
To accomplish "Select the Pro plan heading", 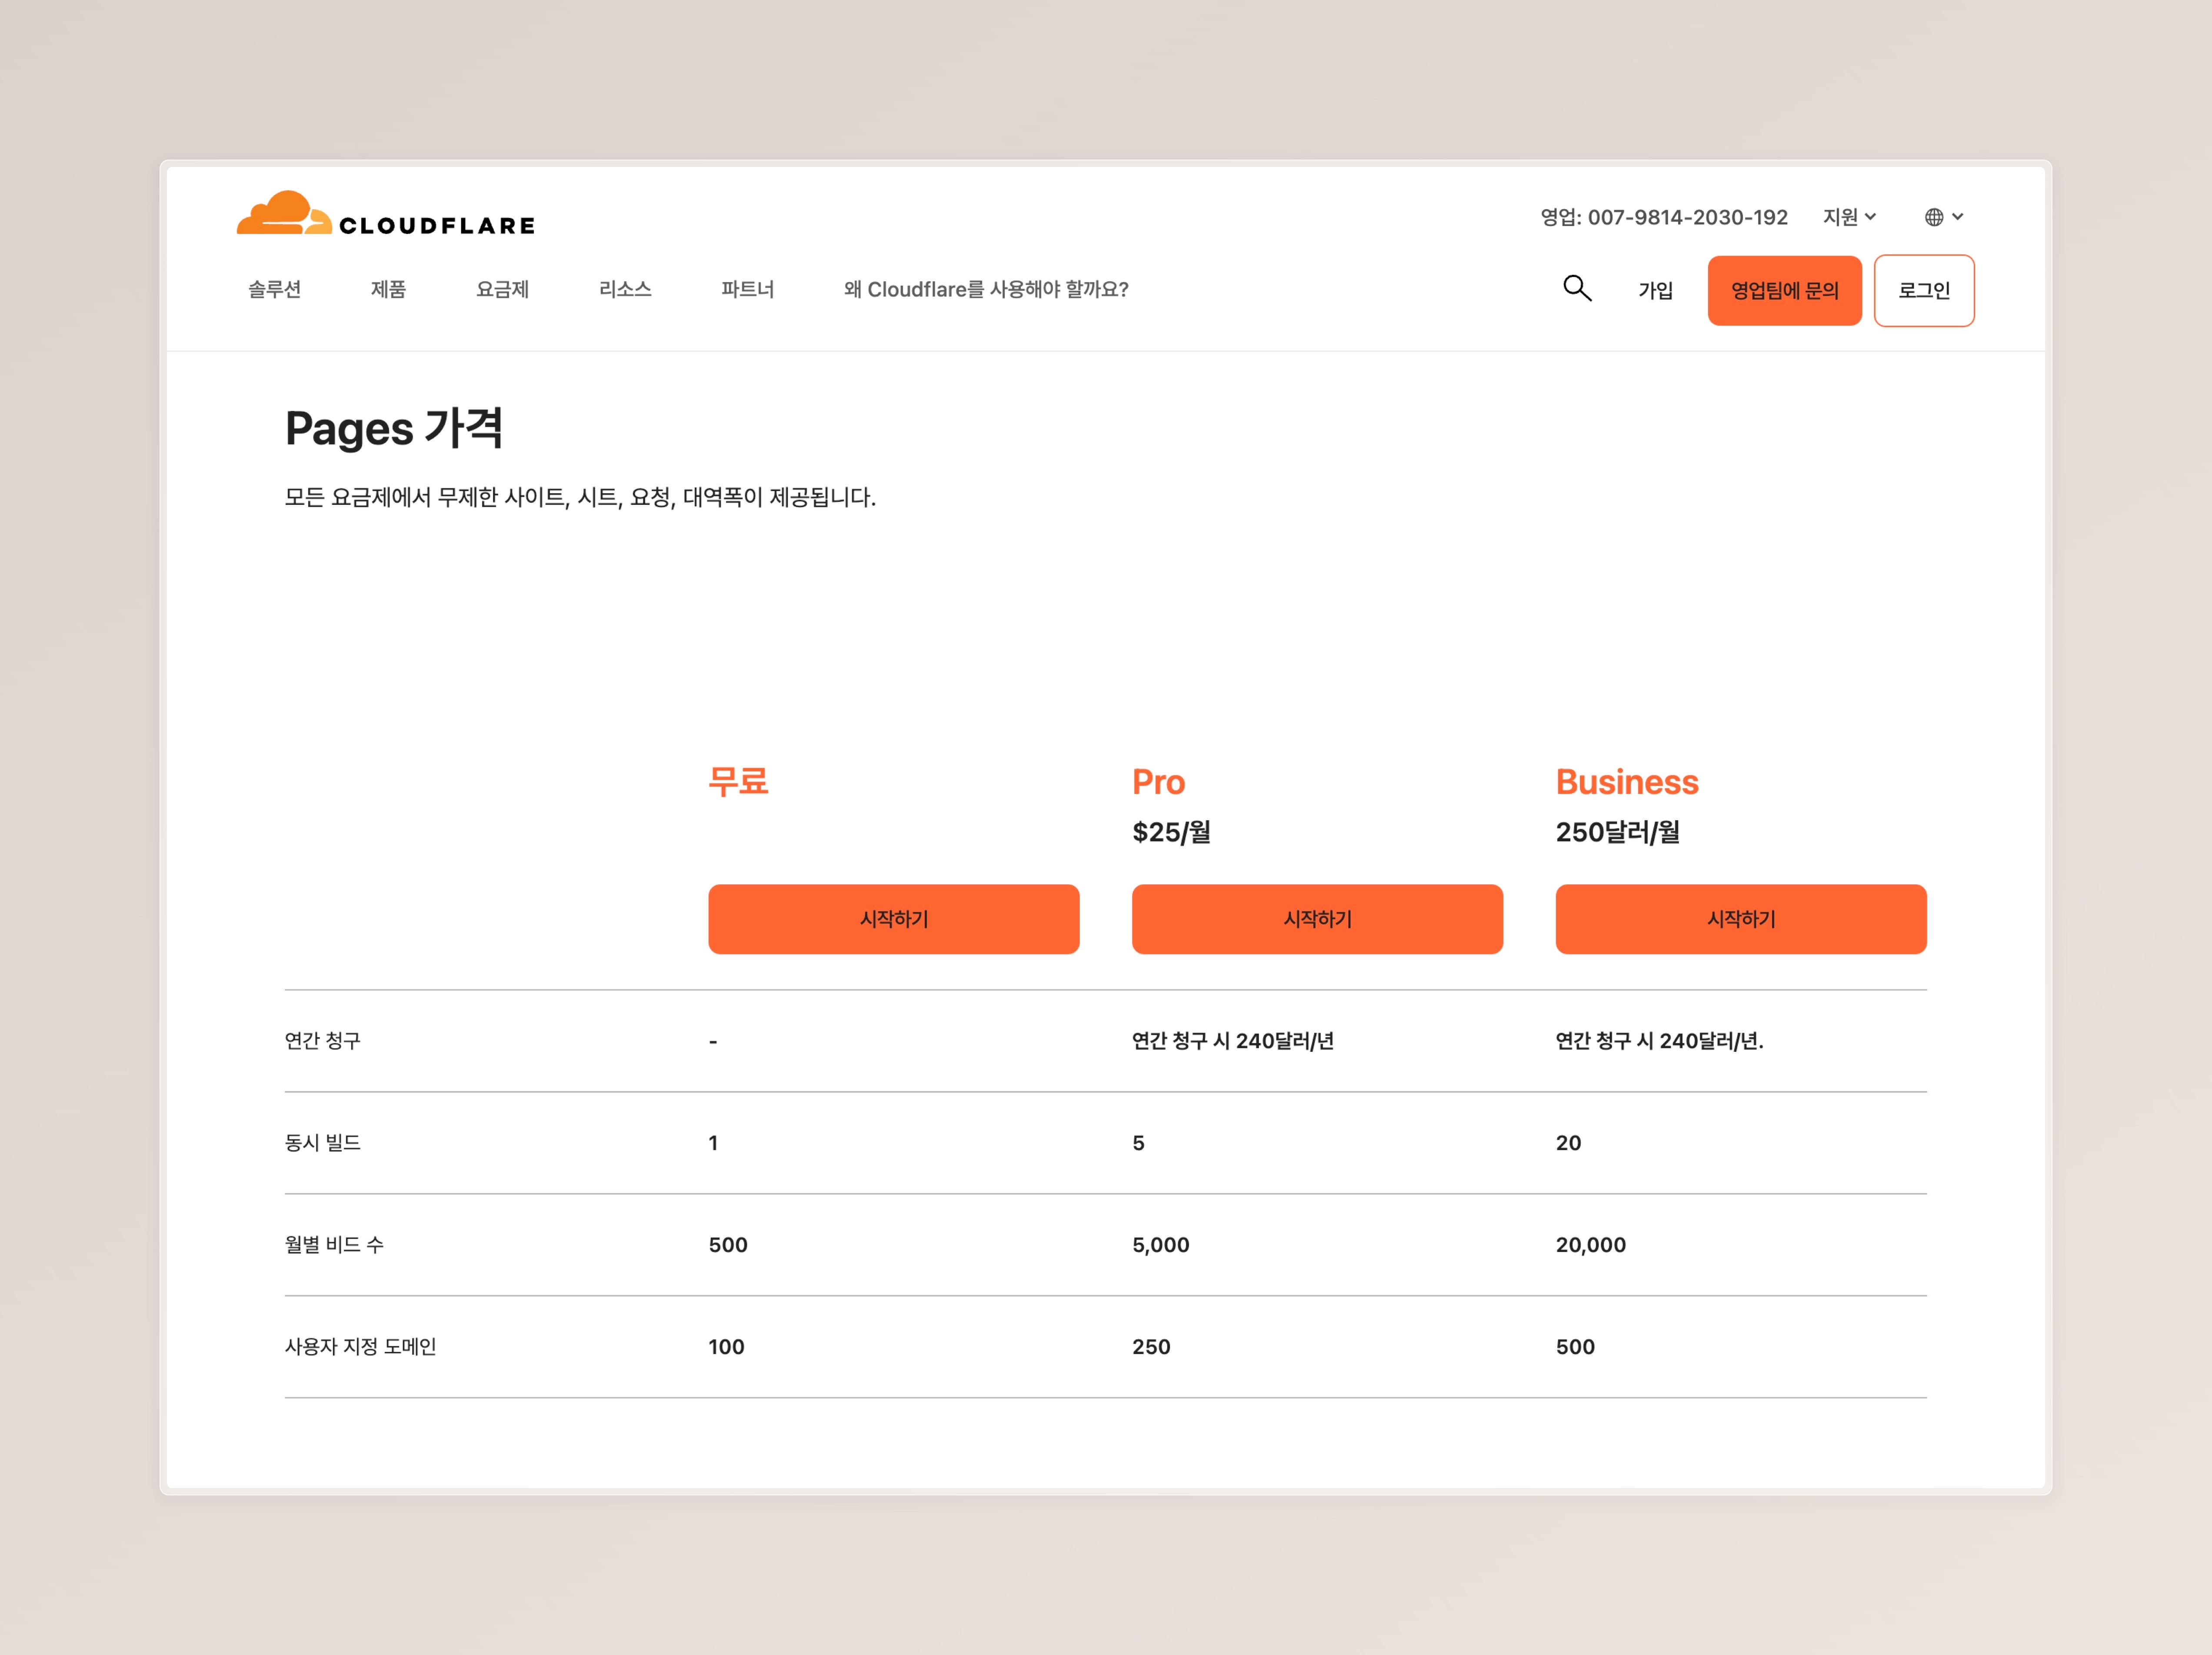I will pyautogui.click(x=1158, y=782).
